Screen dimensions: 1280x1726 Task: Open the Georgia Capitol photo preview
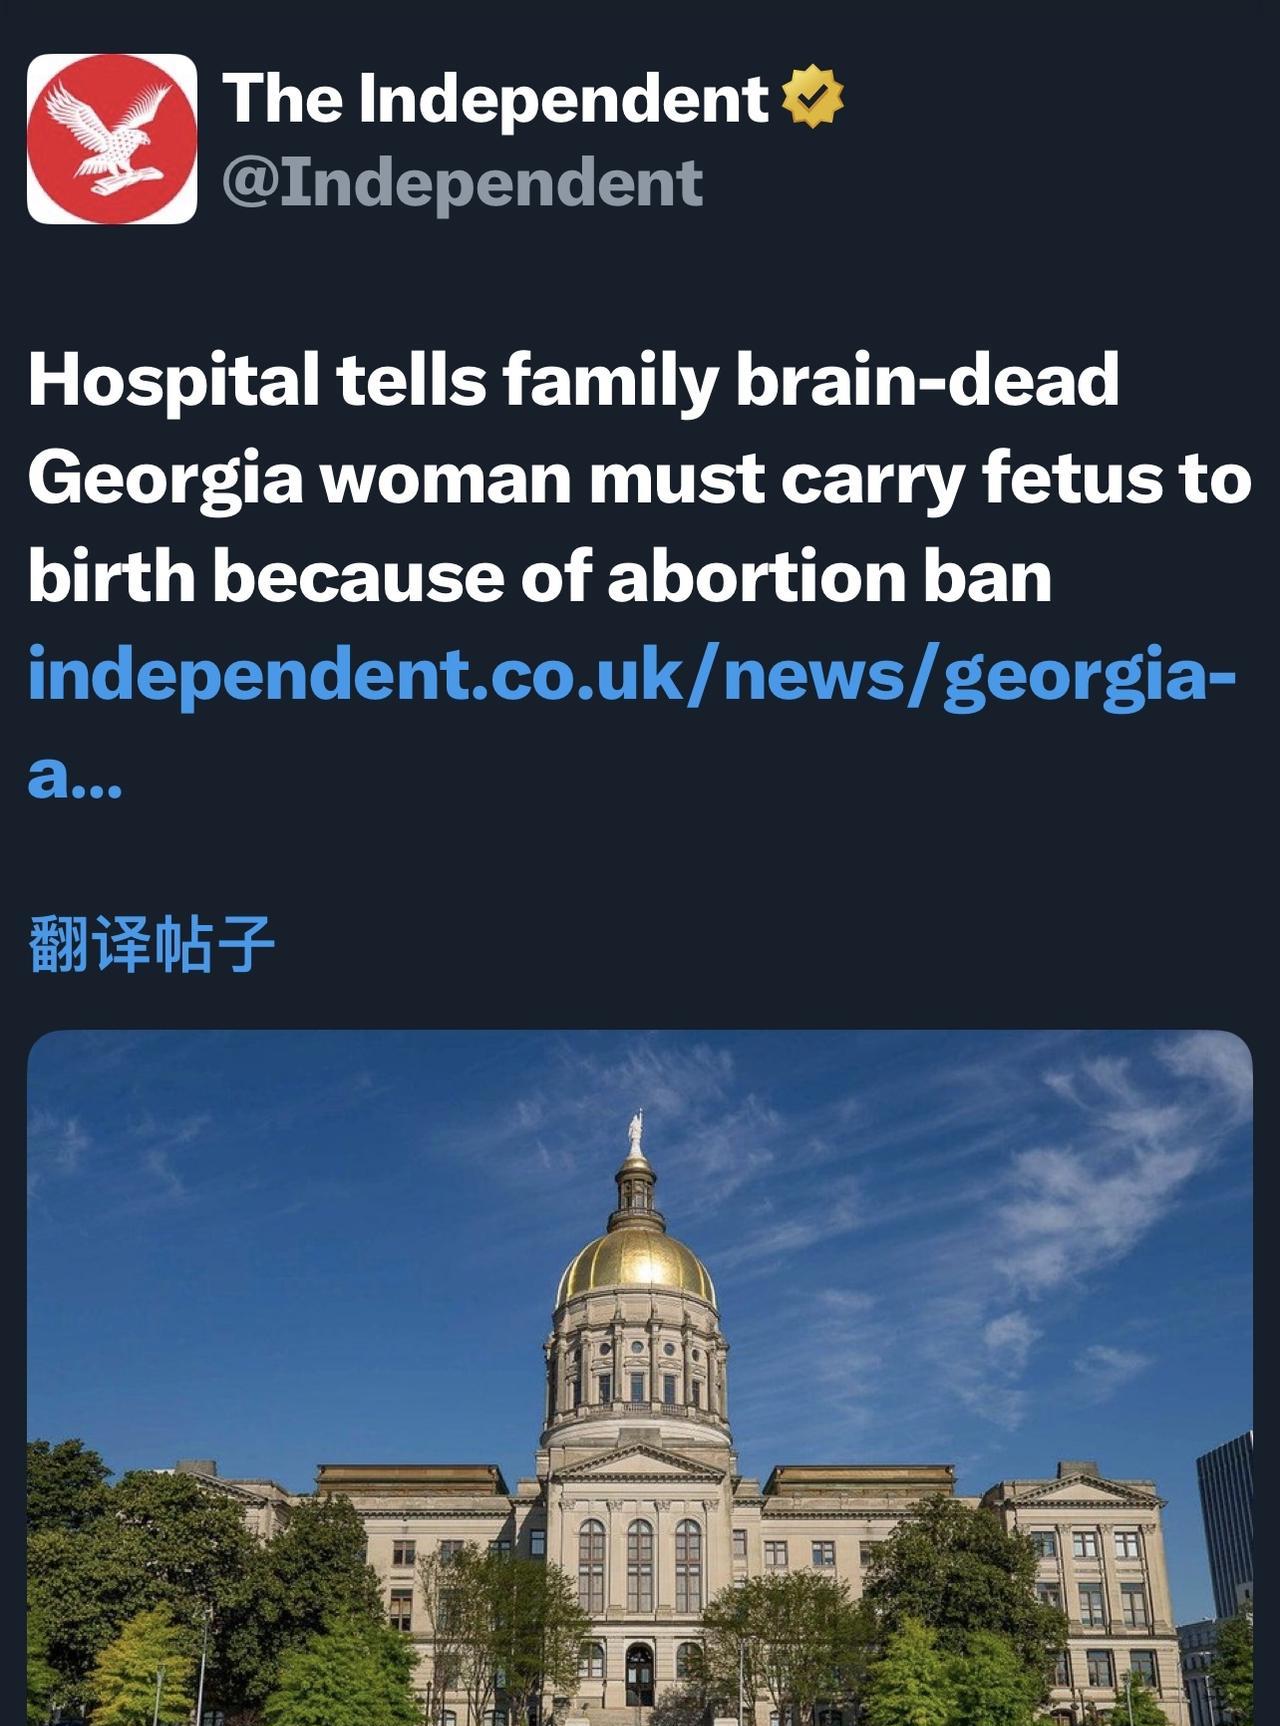tap(640, 1378)
